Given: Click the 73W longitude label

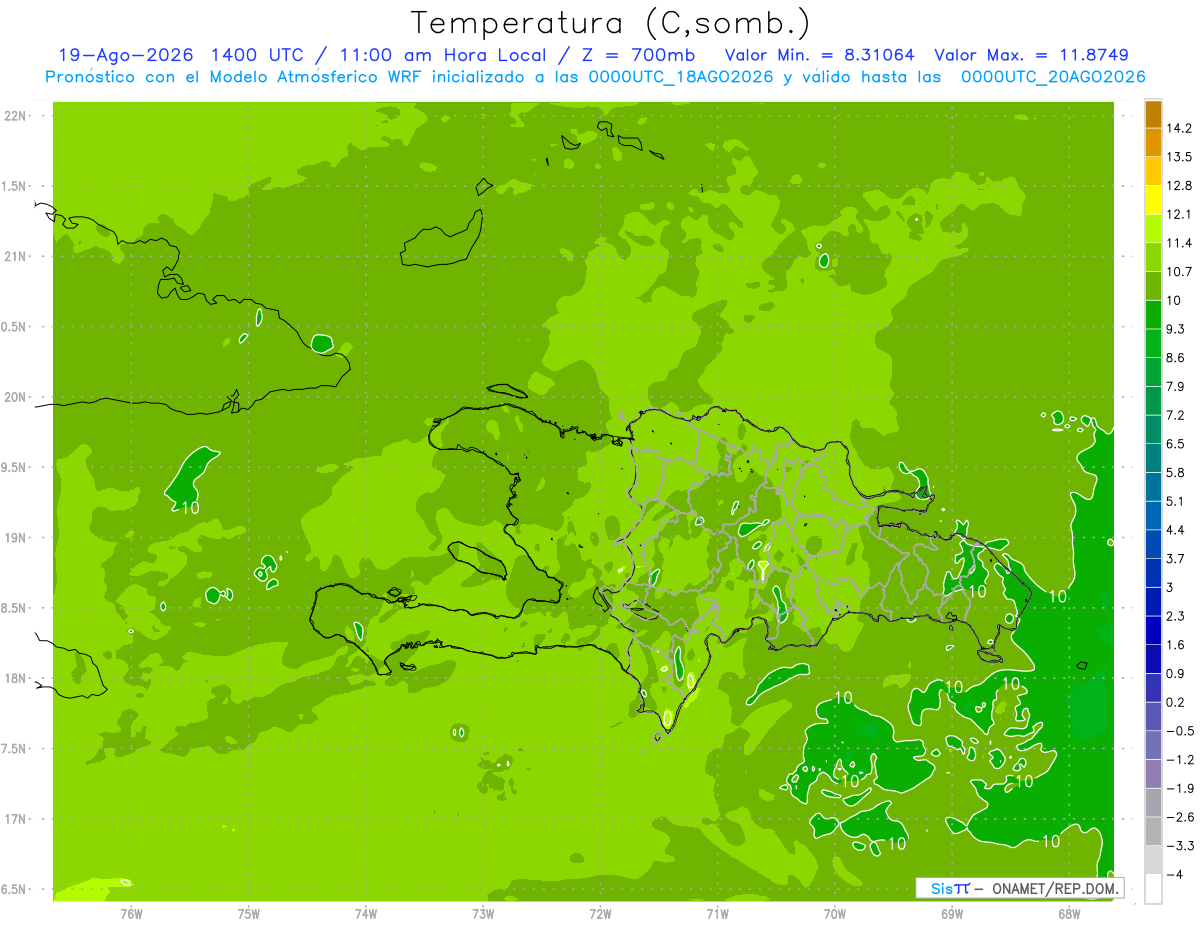Looking at the screenshot, I should click(x=483, y=913).
